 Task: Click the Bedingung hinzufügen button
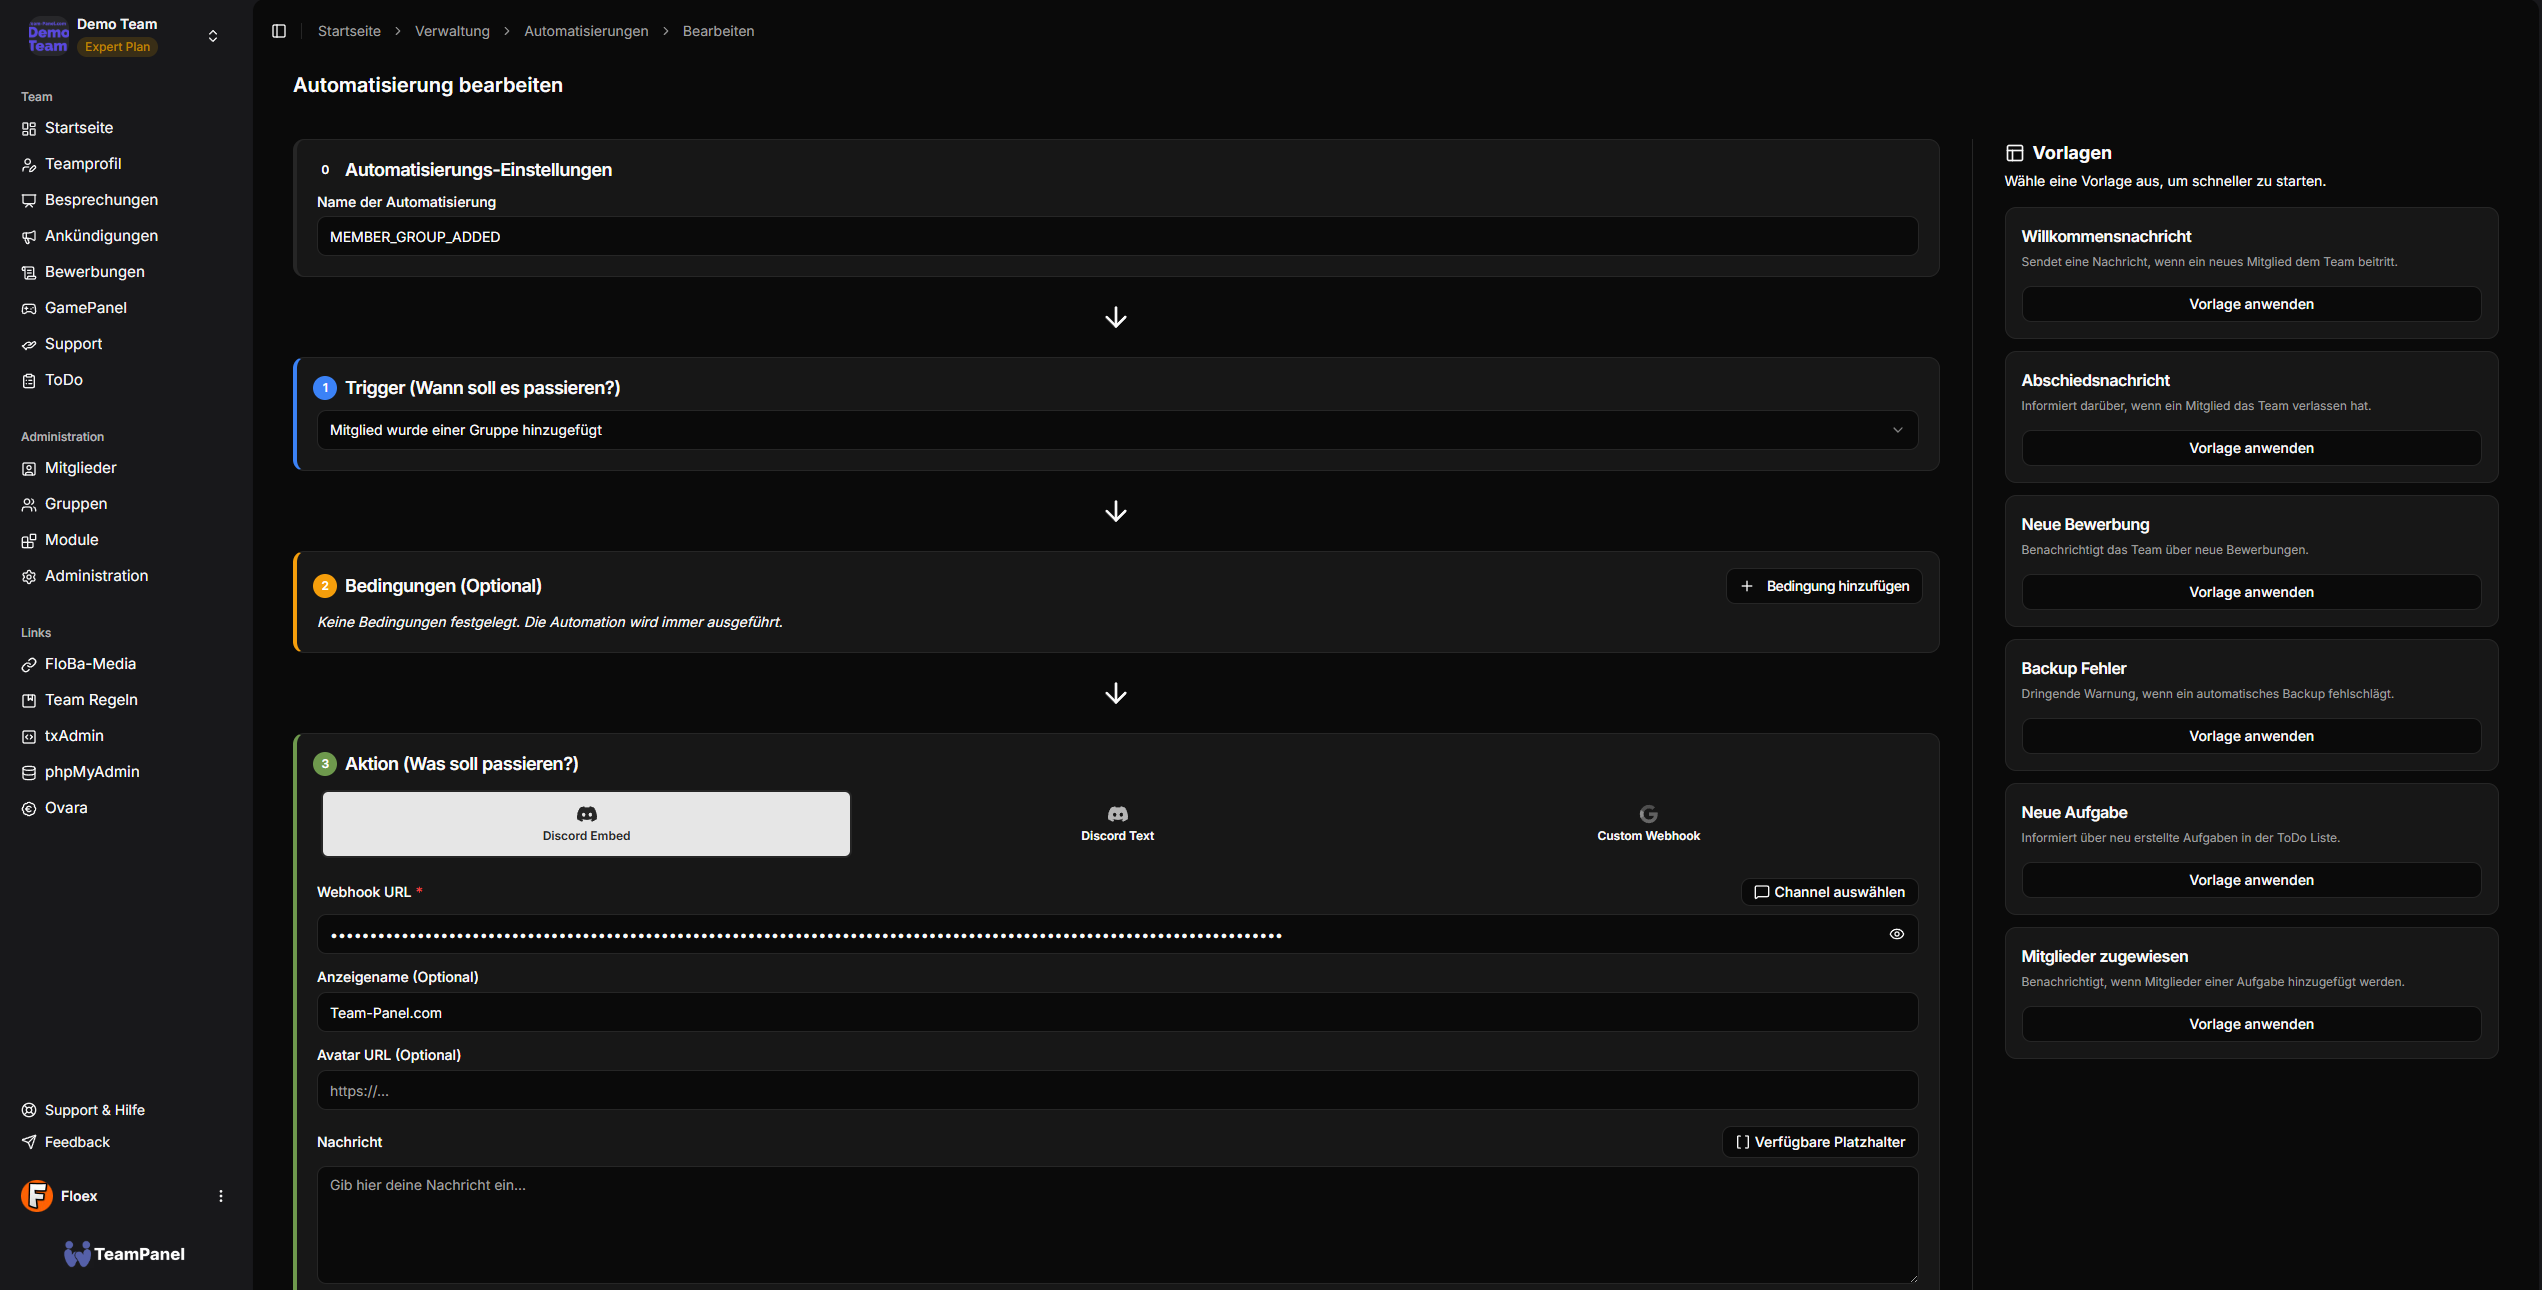pyautogui.click(x=1823, y=585)
